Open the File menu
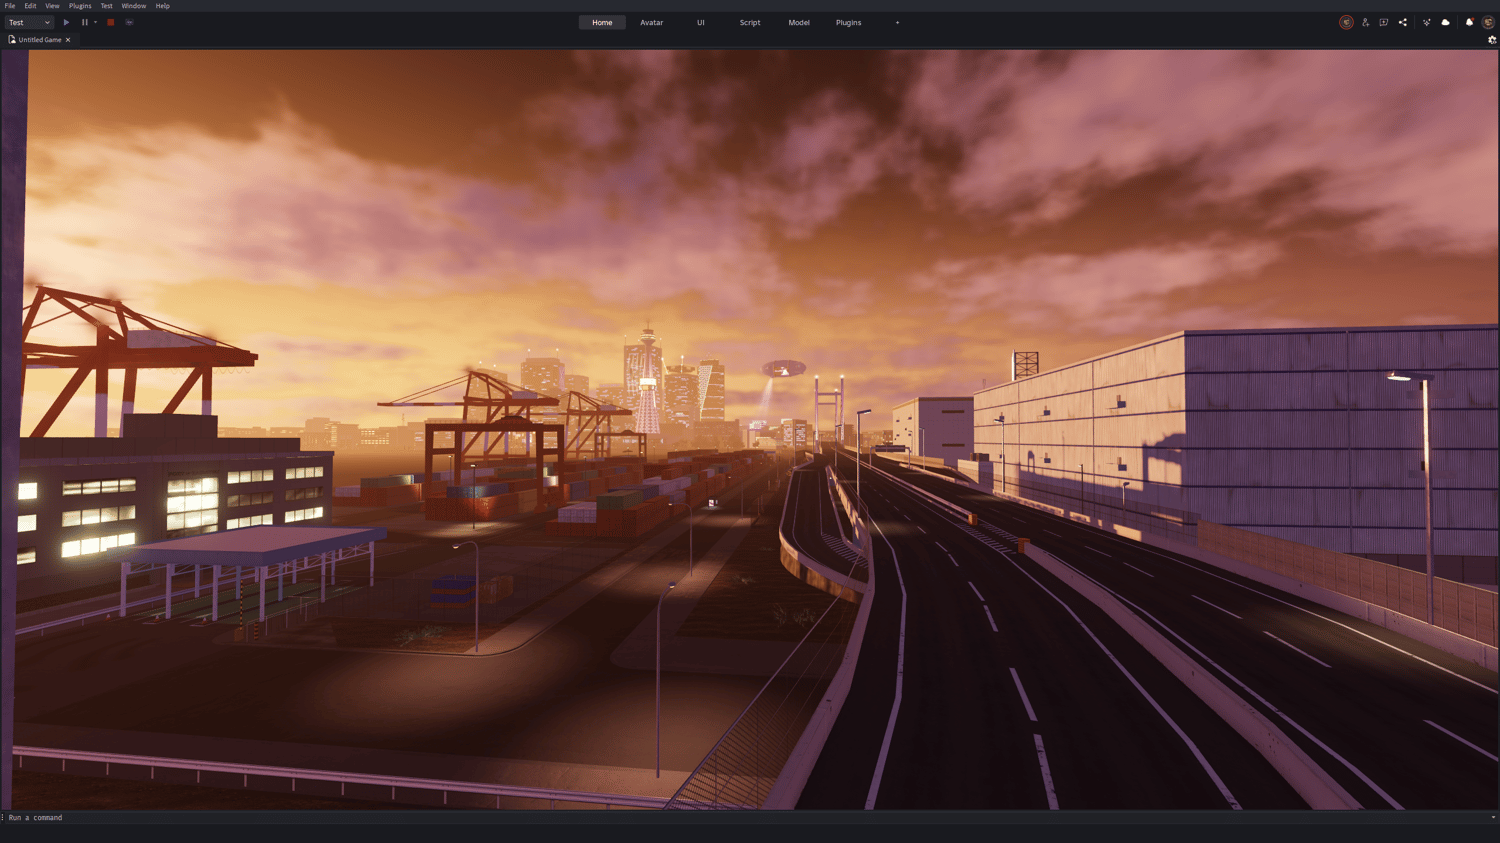Image resolution: width=1500 pixels, height=843 pixels. coord(10,6)
